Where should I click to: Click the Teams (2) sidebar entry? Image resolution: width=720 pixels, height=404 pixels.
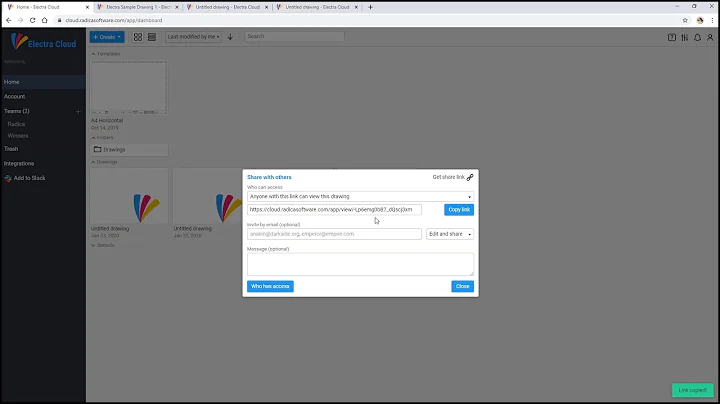17,111
